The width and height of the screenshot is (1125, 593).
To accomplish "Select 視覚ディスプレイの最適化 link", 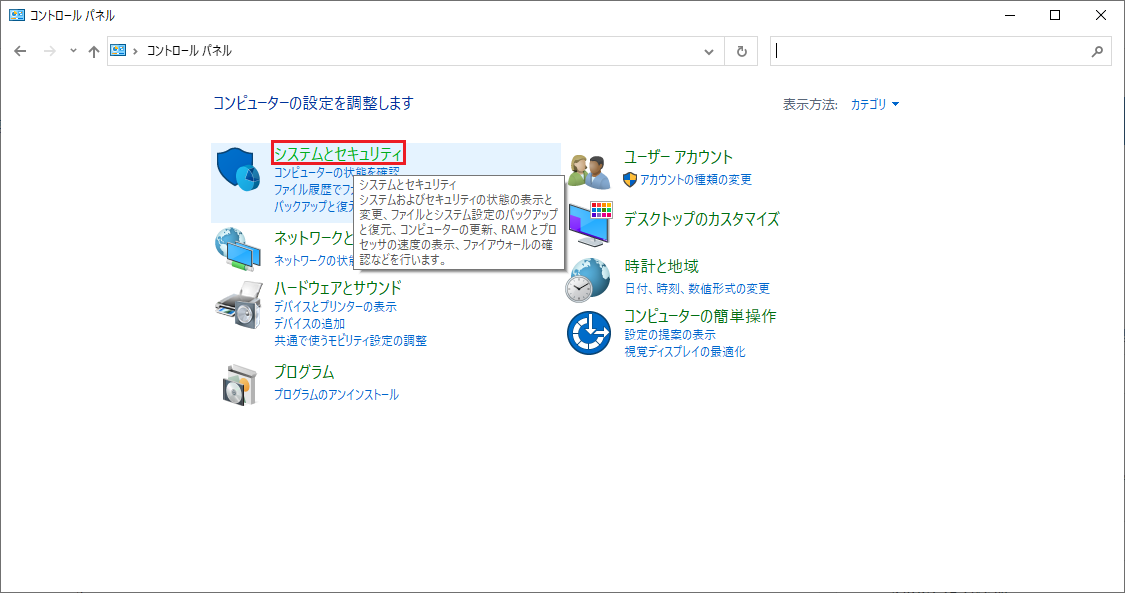I will [685, 352].
